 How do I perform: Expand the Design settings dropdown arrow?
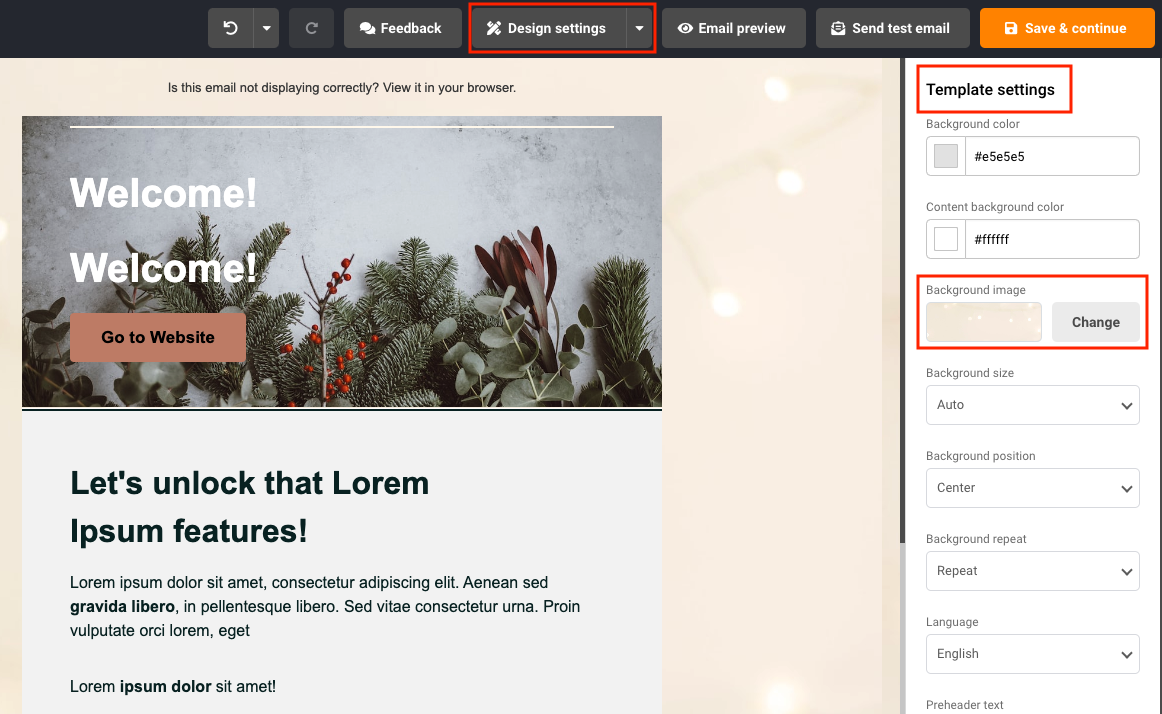640,28
